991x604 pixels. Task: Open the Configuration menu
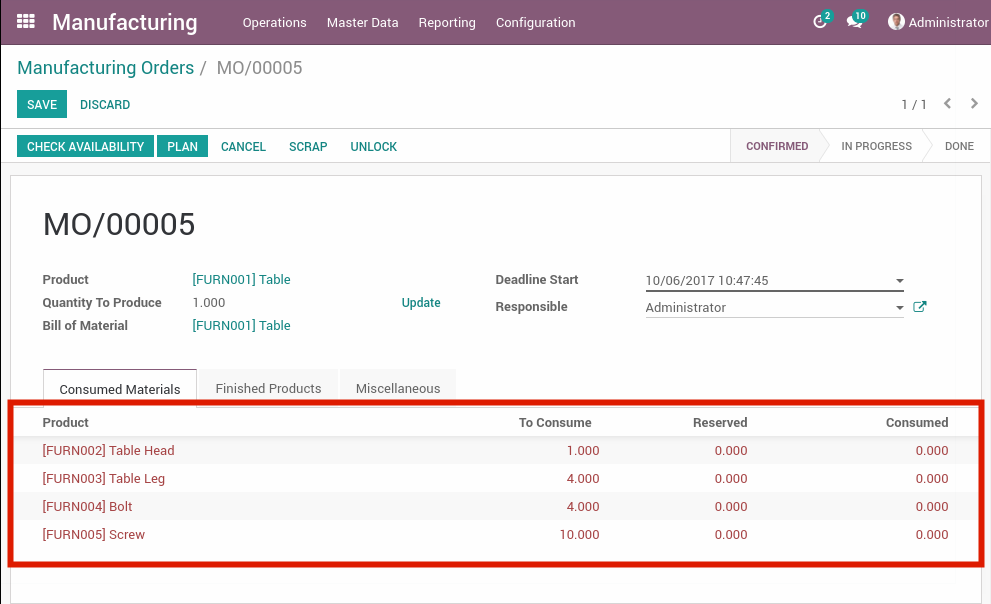(535, 23)
